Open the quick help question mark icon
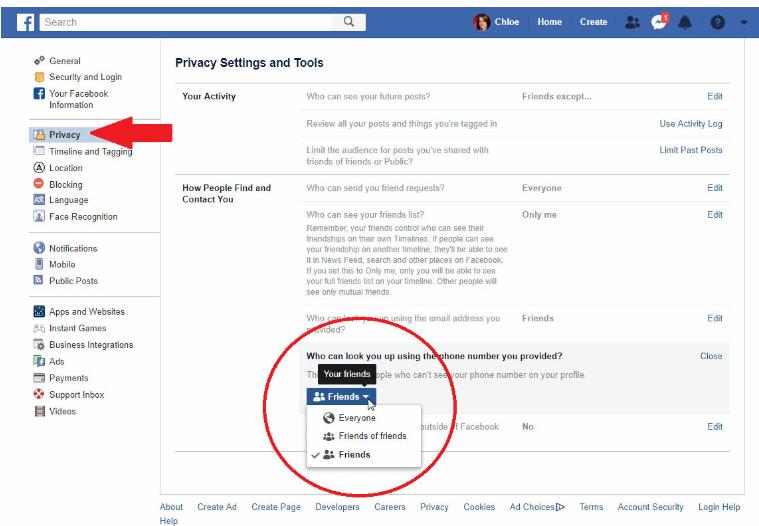759x526 pixels. click(x=717, y=22)
